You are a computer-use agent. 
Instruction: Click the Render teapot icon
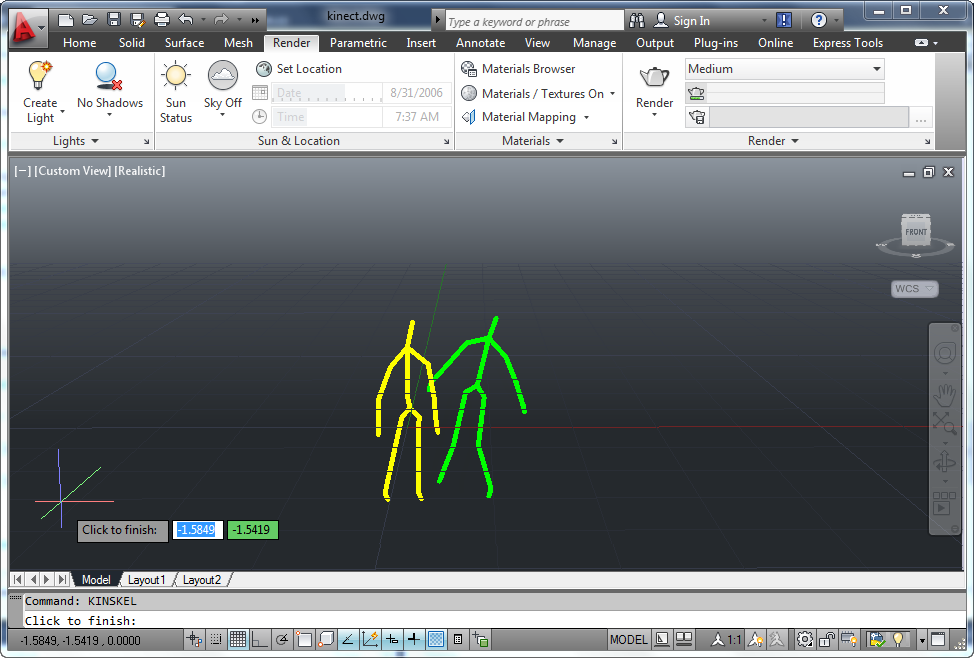[x=654, y=78]
